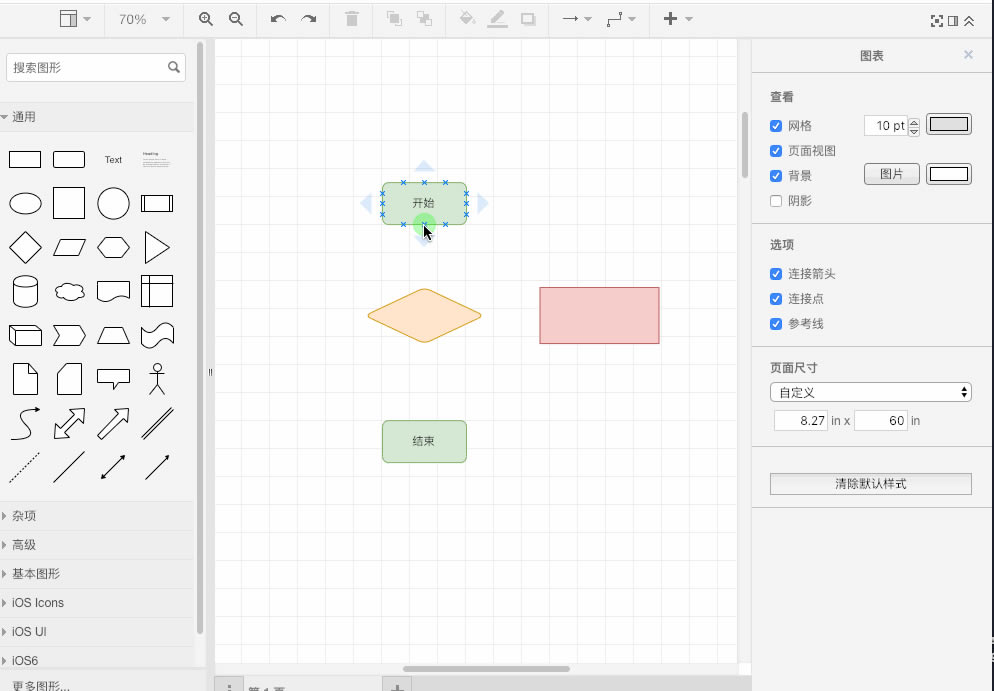
Task: Click the redo arrow icon
Action: 309,19
